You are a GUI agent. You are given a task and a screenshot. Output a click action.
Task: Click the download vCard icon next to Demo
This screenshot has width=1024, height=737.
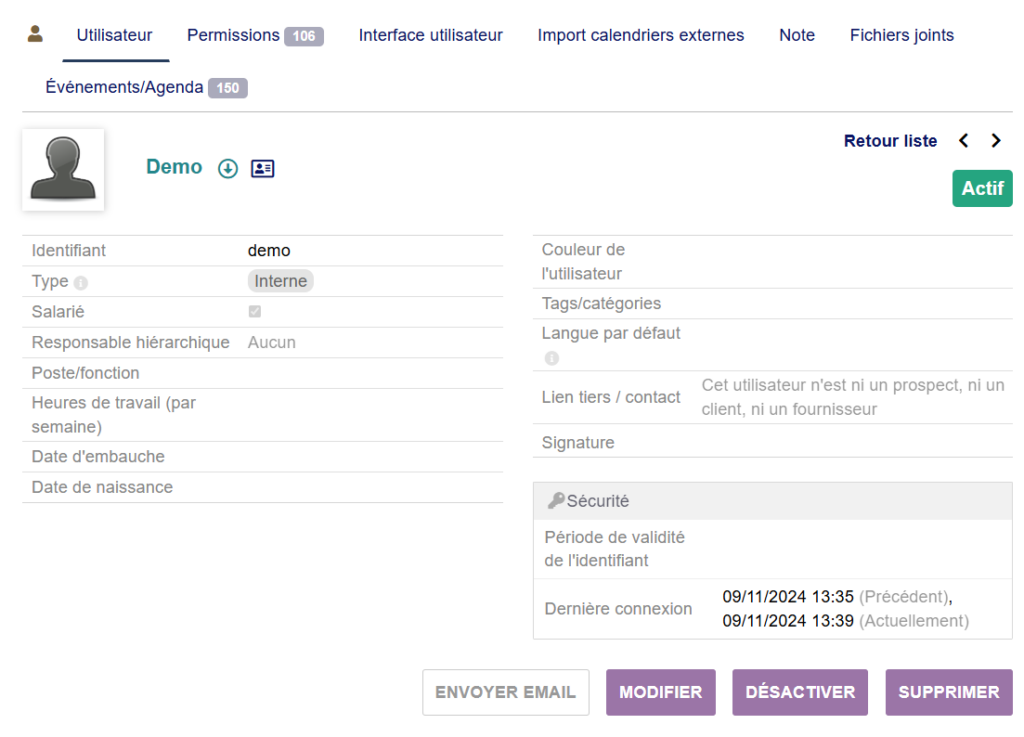pos(228,169)
